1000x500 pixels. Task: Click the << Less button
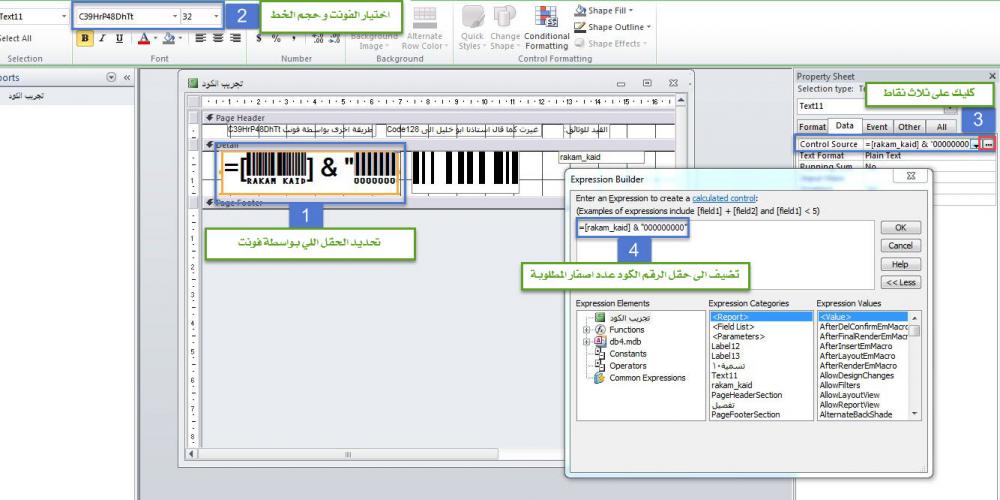pos(901,282)
